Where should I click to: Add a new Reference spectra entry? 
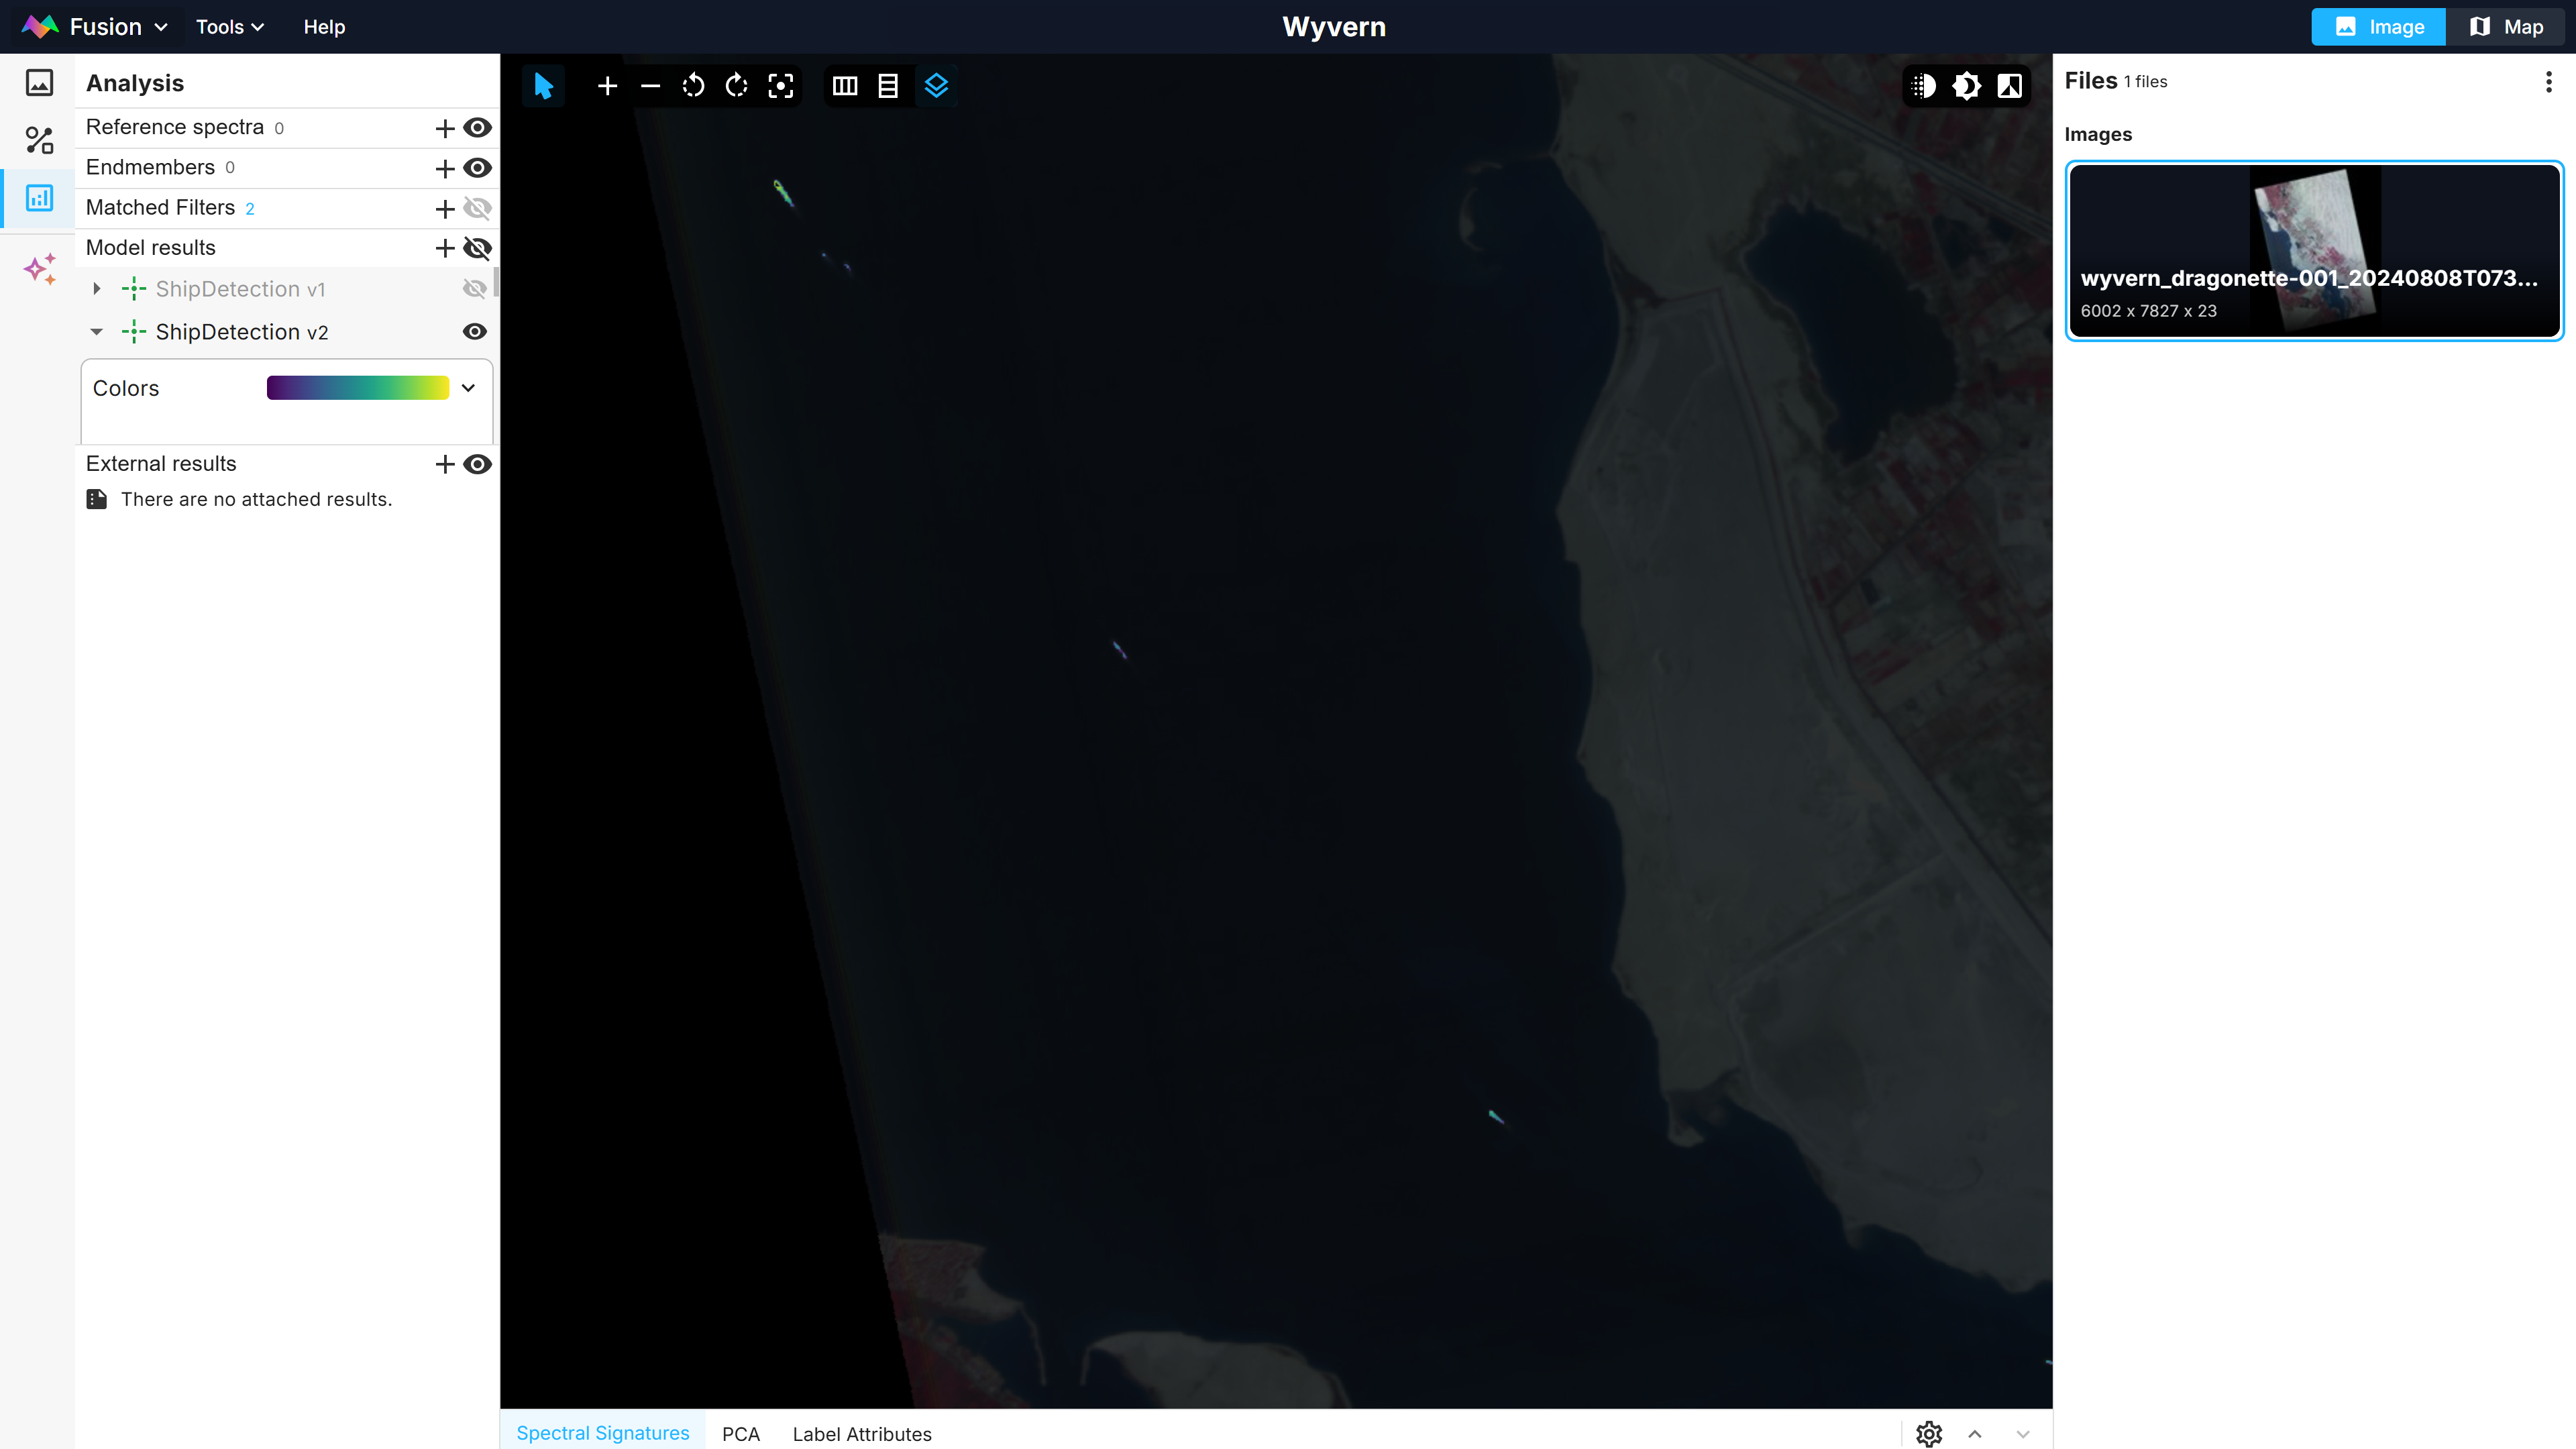click(445, 128)
